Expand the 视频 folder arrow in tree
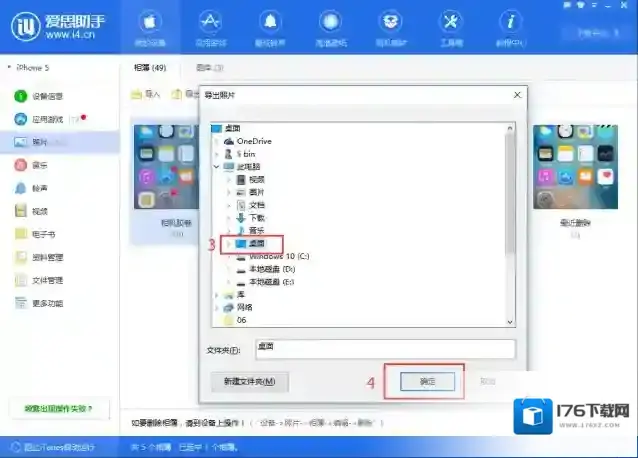638x458 pixels. click(x=229, y=179)
